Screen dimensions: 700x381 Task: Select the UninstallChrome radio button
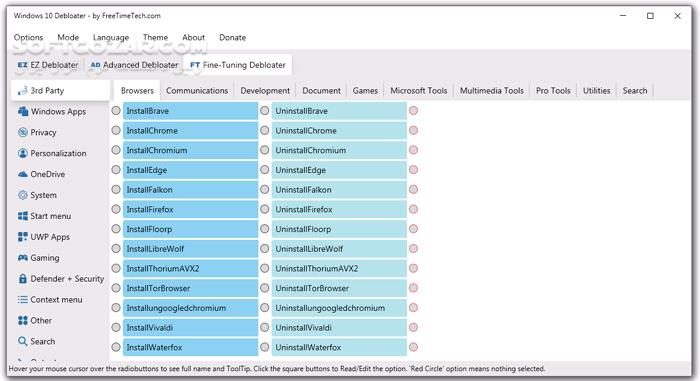click(x=265, y=130)
